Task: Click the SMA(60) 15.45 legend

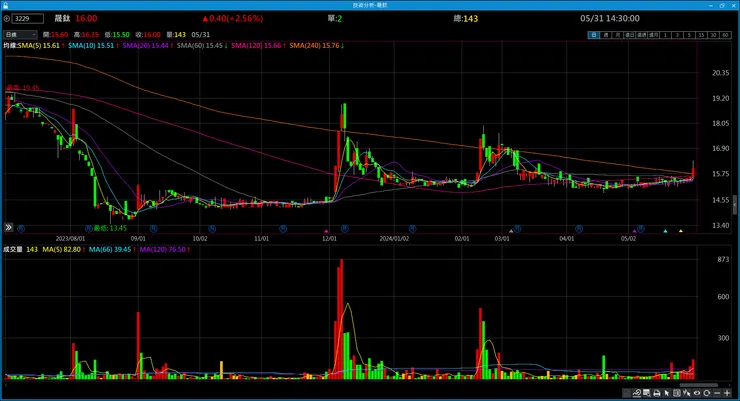Action: pos(202,46)
